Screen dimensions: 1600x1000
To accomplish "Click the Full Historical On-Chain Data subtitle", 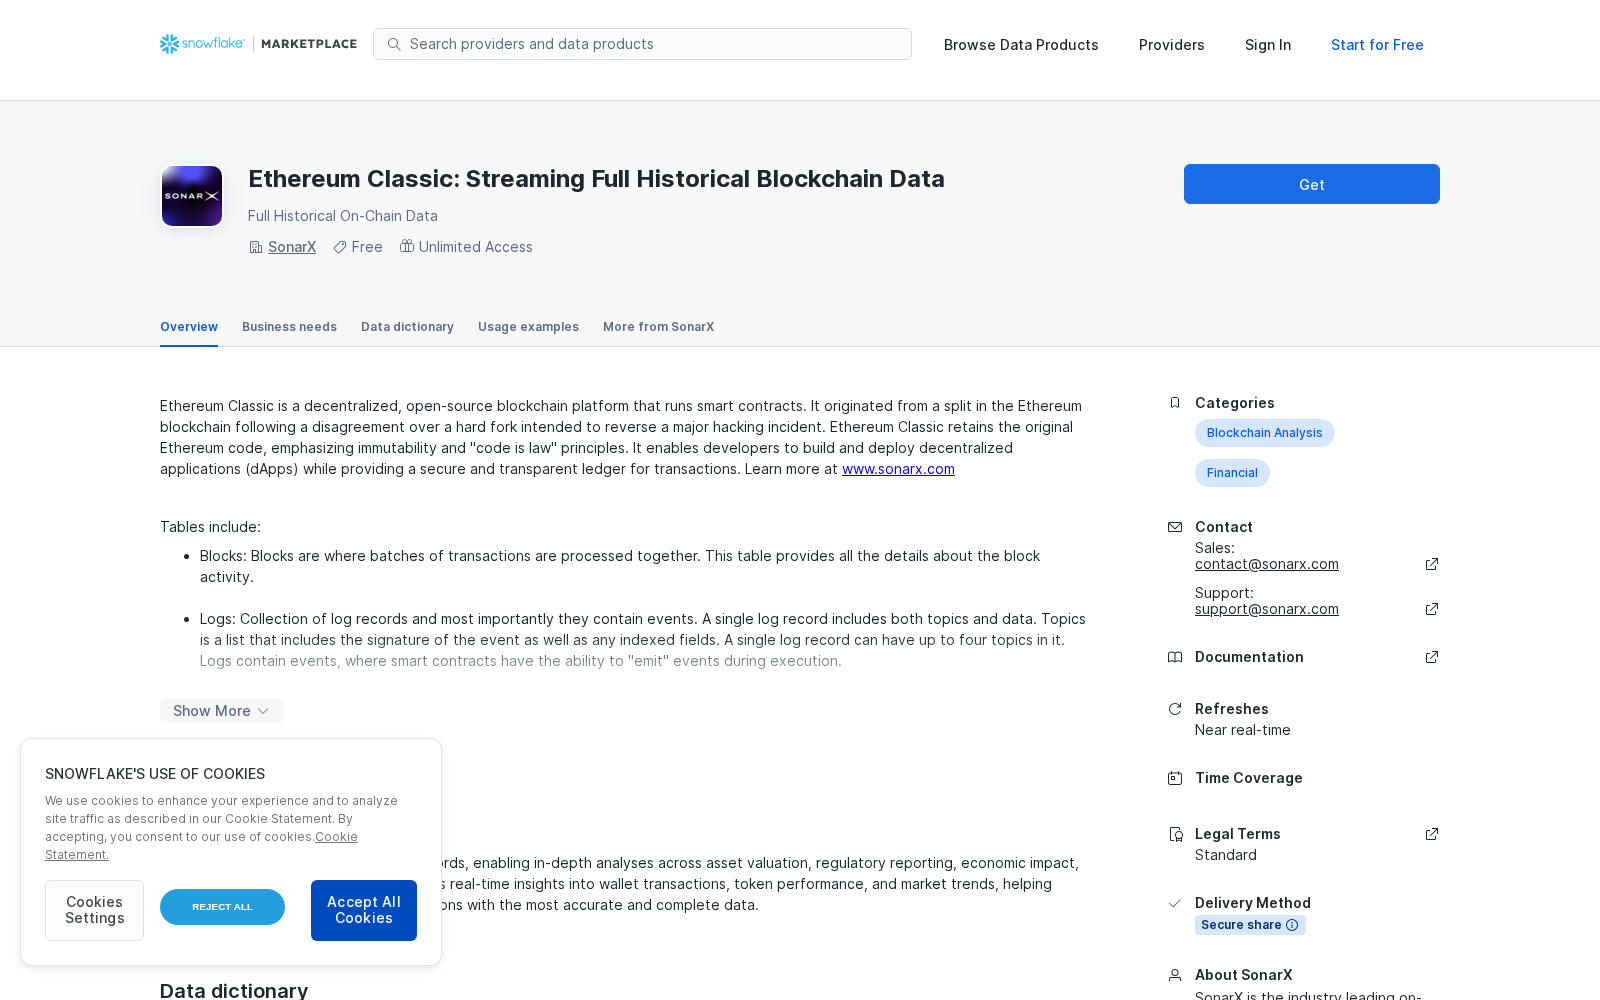I will (342, 216).
